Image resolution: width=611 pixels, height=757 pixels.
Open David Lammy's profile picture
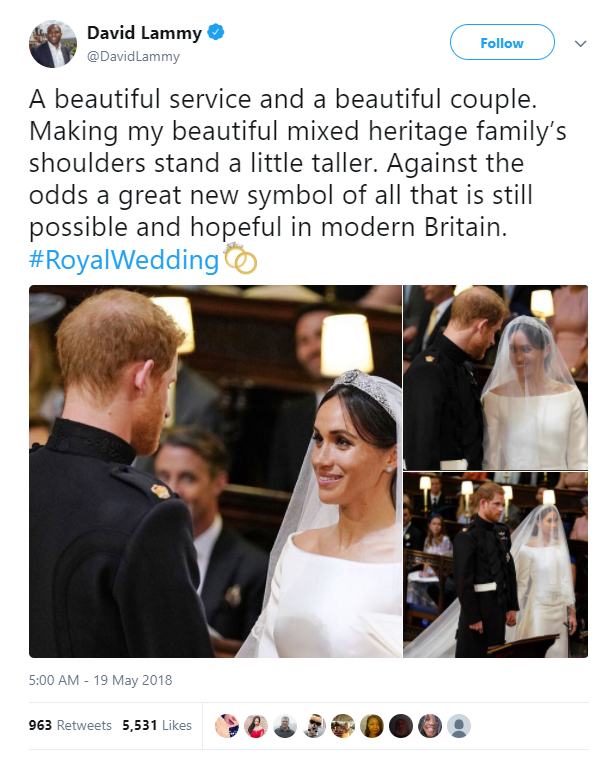[53, 44]
